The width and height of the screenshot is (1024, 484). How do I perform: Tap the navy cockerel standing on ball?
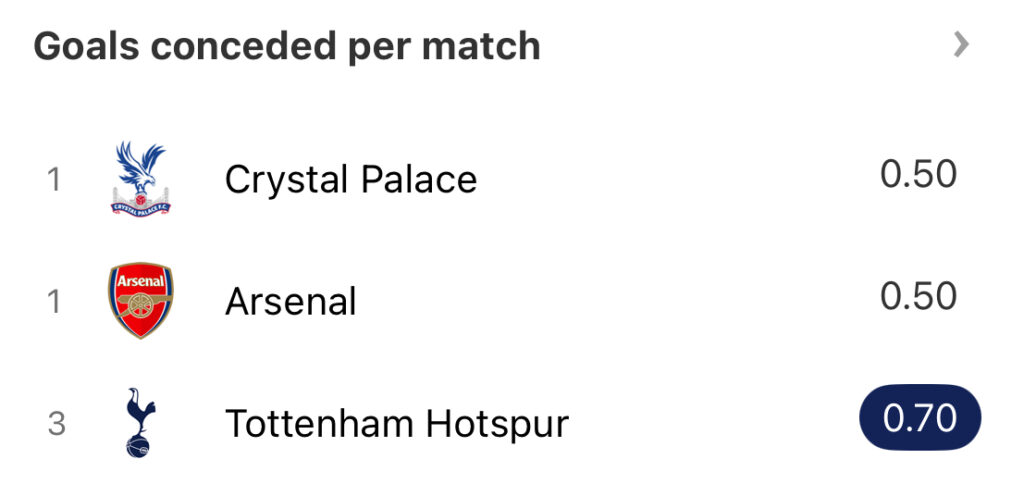tap(140, 423)
